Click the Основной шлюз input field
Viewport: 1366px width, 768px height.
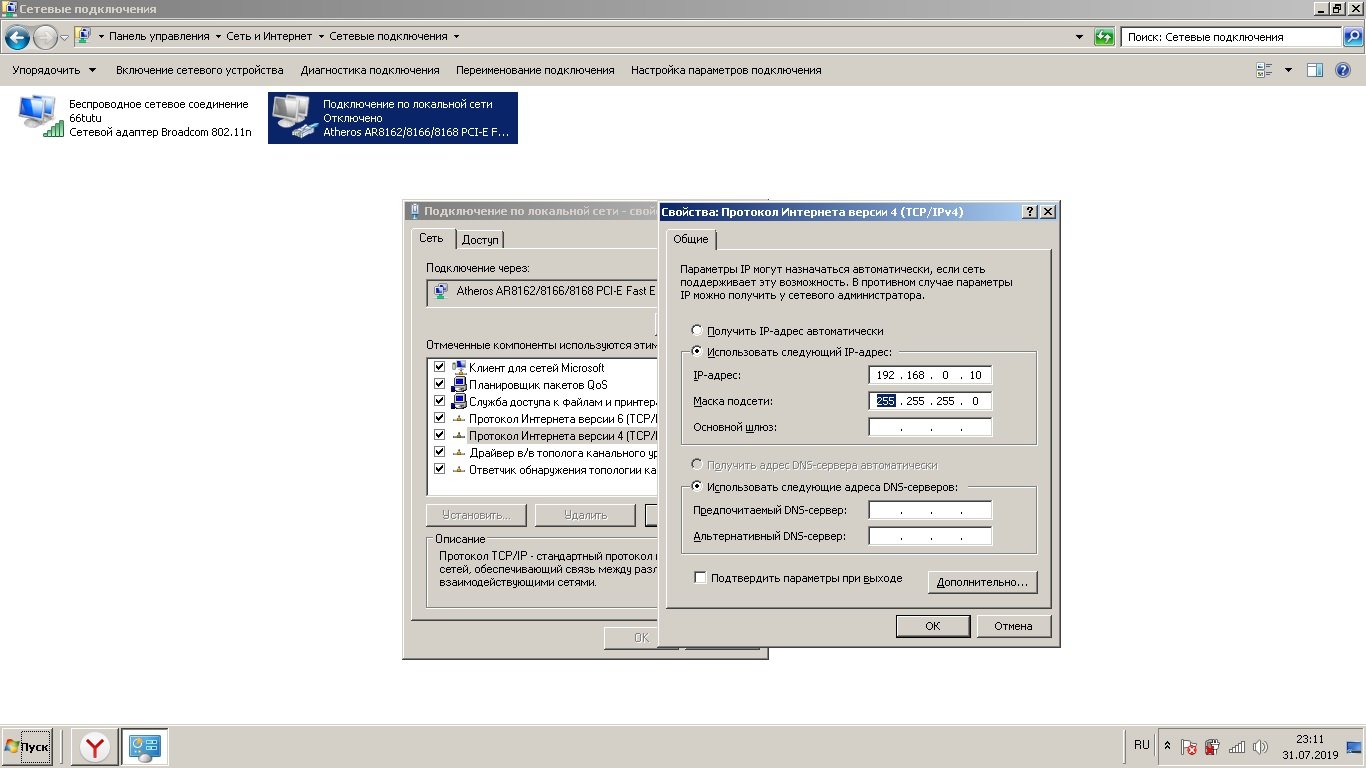click(930, 427)
